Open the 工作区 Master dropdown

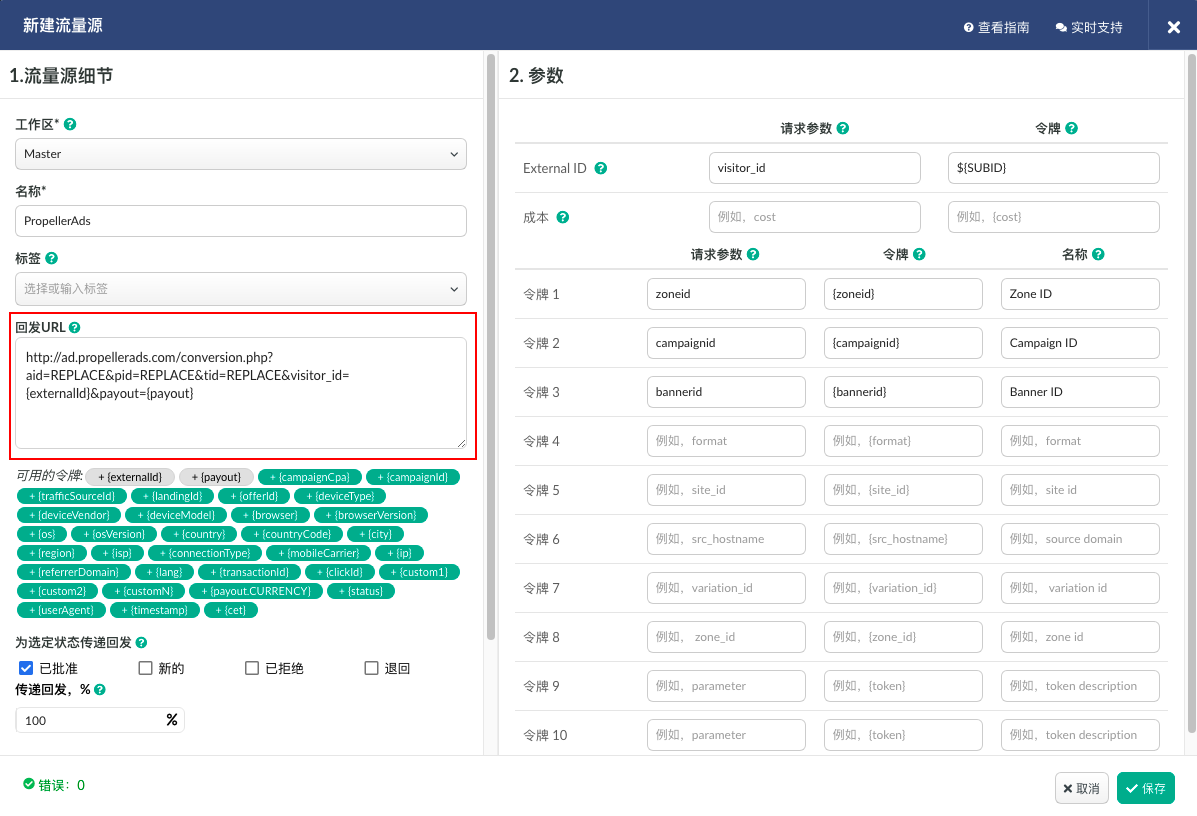[x=240, y=154]
